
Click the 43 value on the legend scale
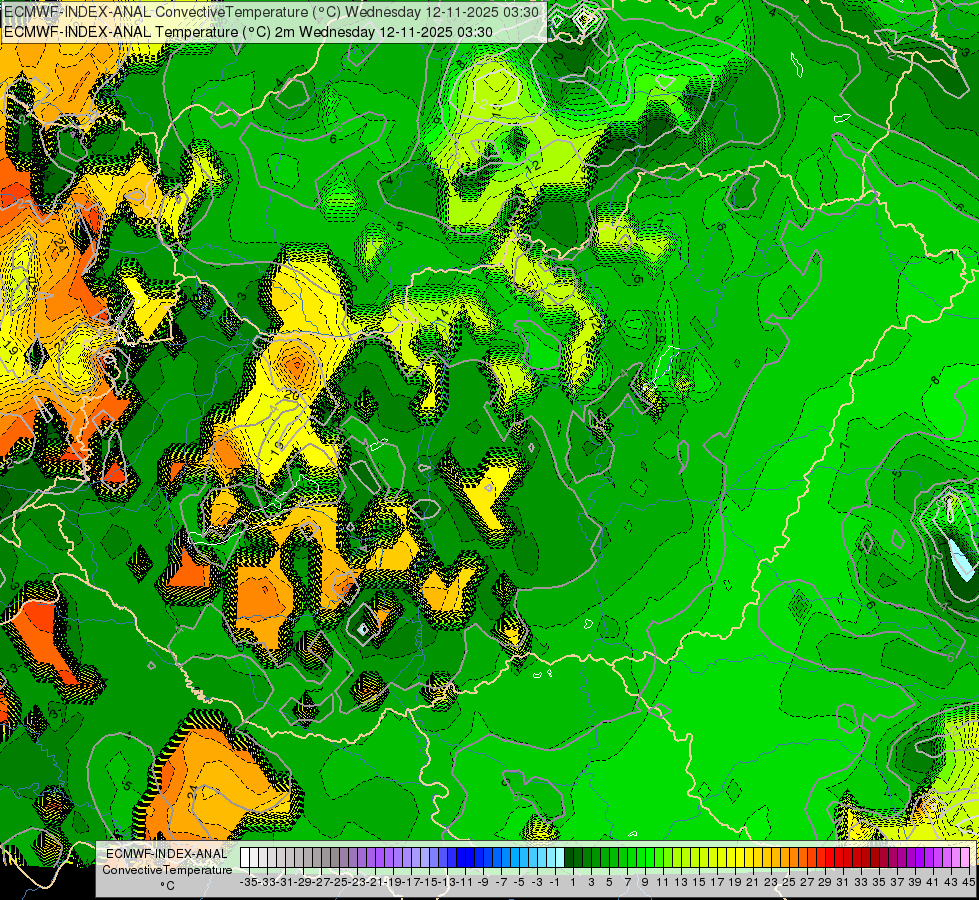point(951,882)
